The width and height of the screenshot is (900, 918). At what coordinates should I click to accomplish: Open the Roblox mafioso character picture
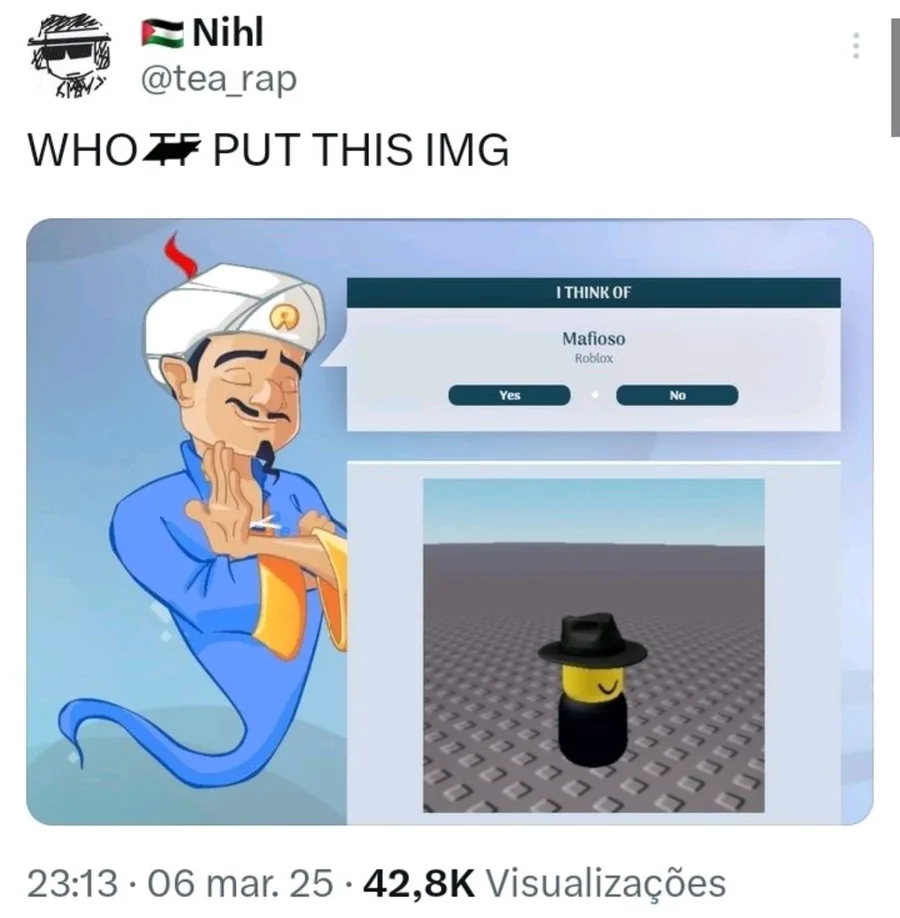[594, 646]
